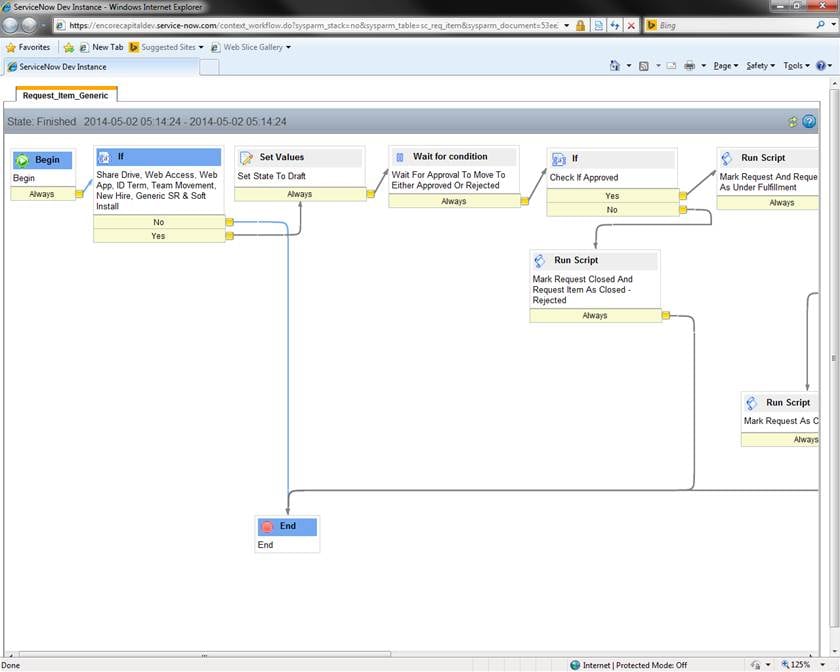Open Favorites via the star icon
The image size is (840, 672).
tap(14, 46)
